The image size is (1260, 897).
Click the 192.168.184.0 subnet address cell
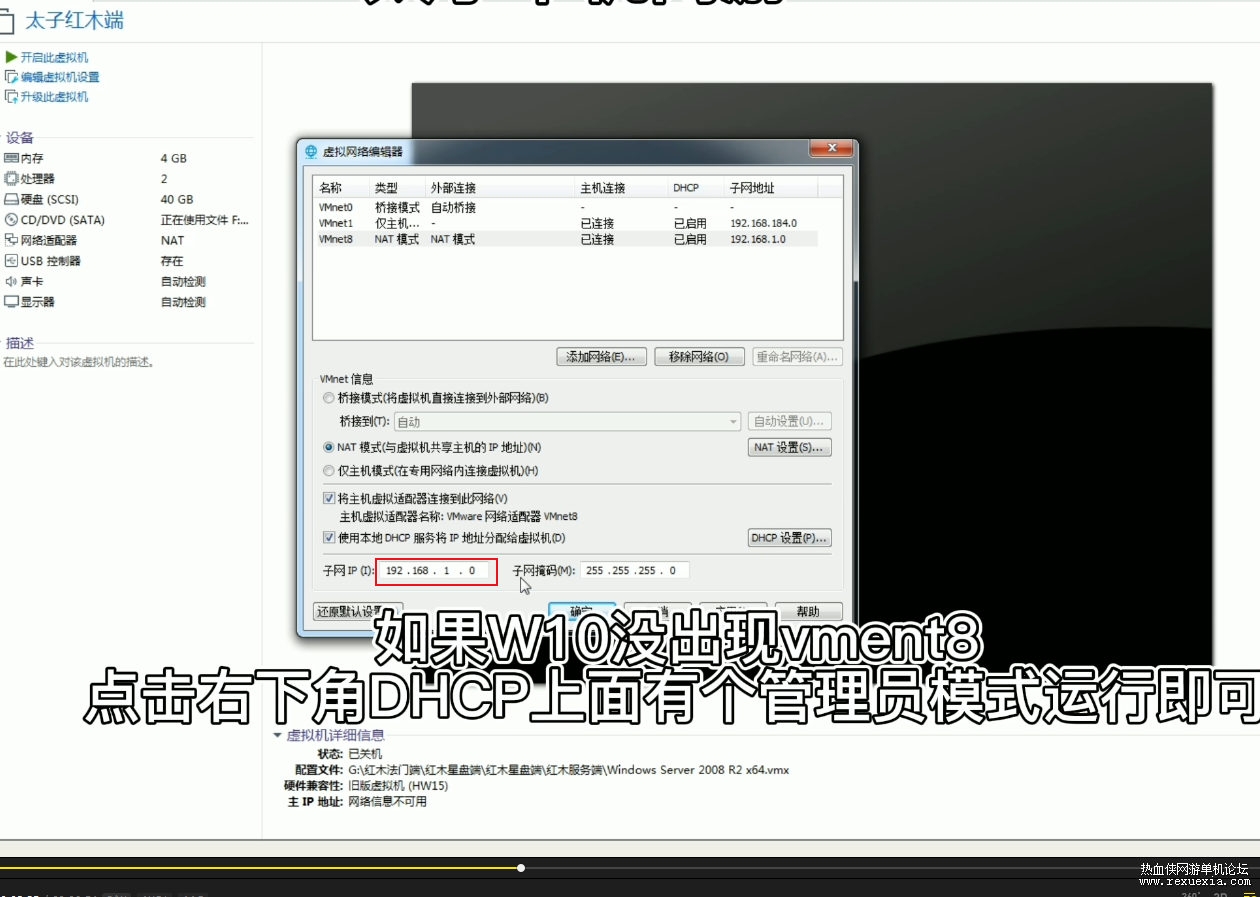763,223
